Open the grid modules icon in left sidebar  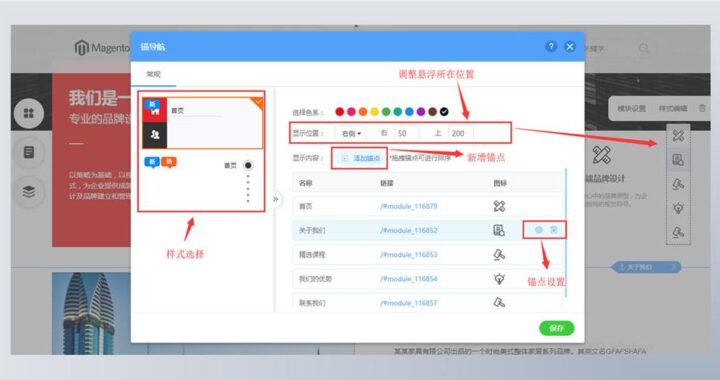coord(29,113)
